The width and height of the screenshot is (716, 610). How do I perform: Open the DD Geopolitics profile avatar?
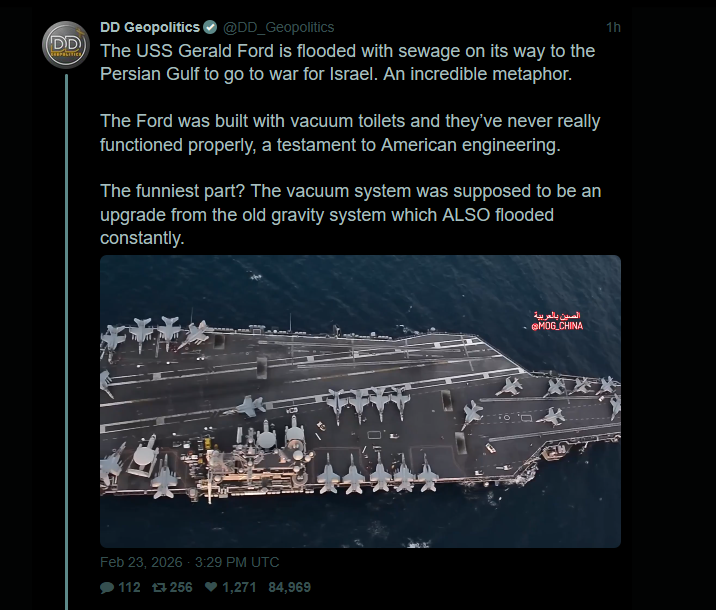point(66,46)
